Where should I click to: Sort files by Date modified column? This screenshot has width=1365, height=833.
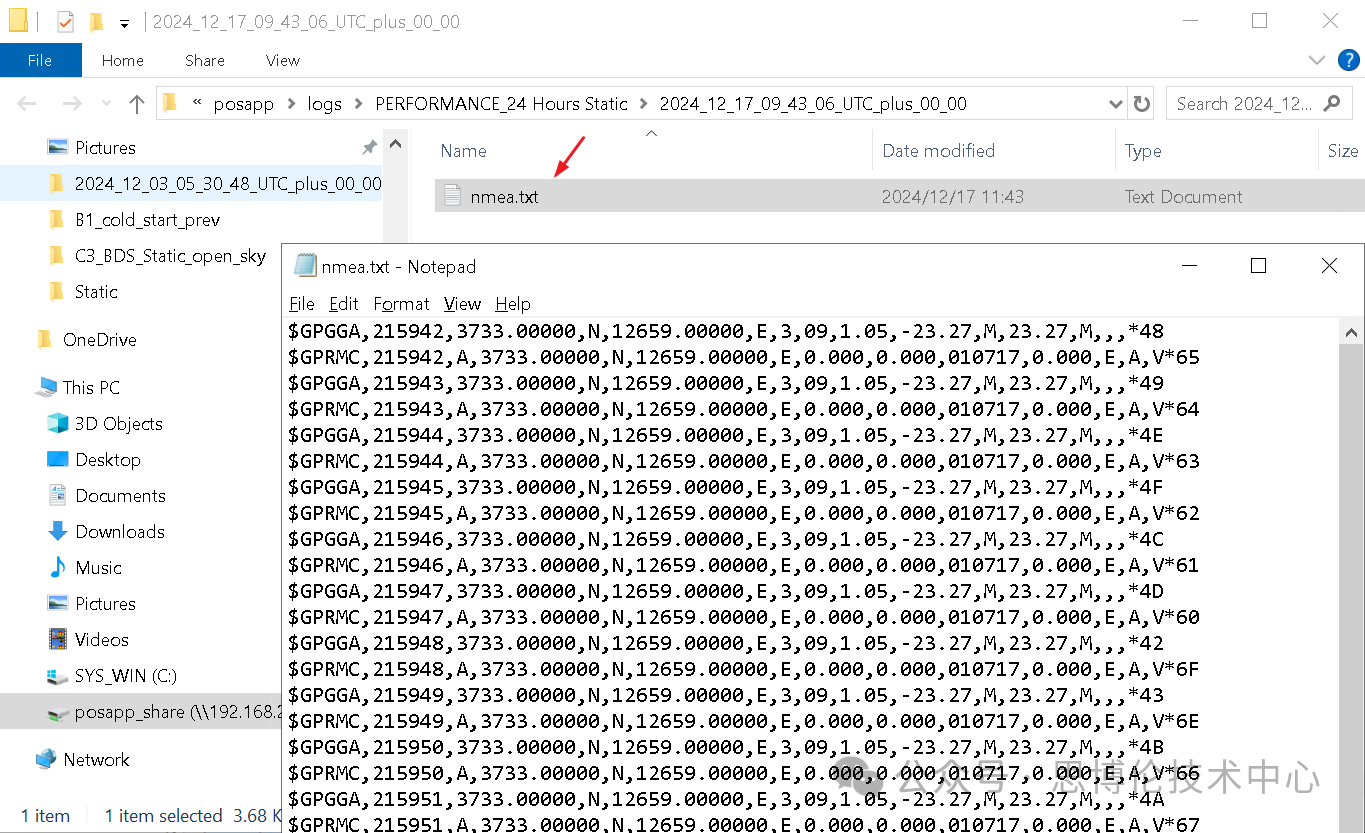(x=938, y=151)
